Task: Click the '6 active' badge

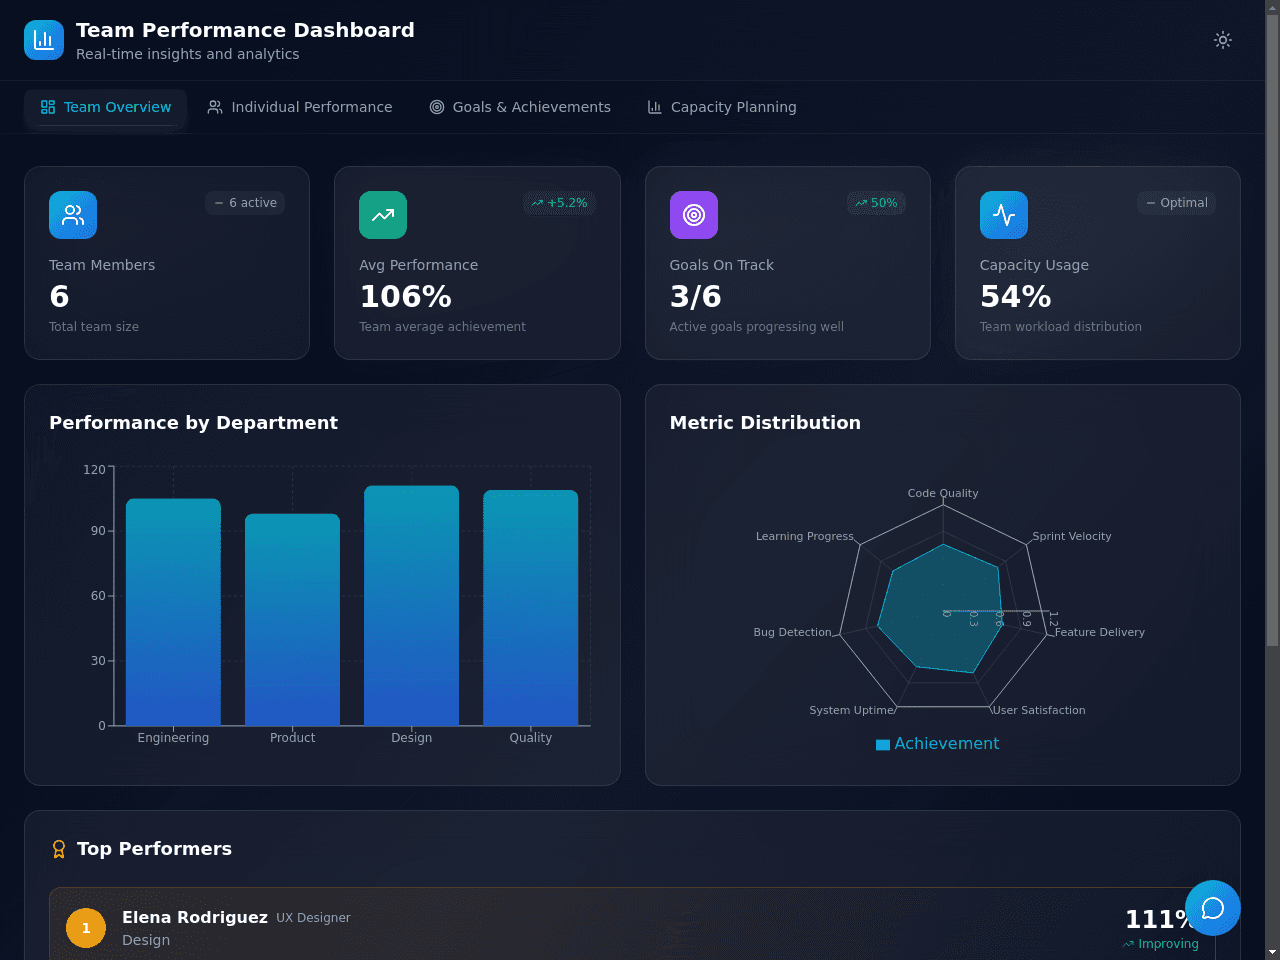Action: click(x=245, y=203)
